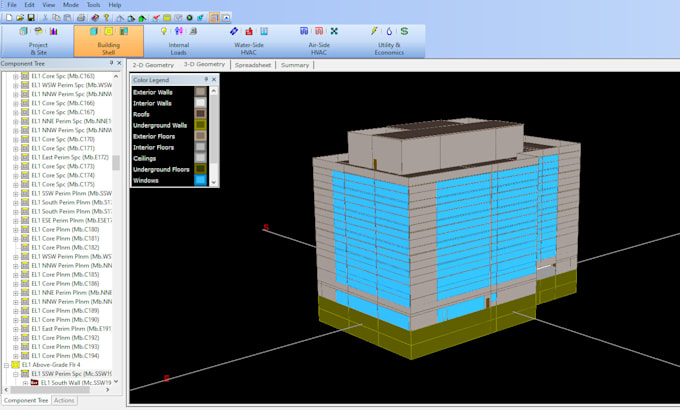The height and width of the screenshot is (410, 680).
Task: Cut selection using scissors icon
Action: [x=45, y=18]
